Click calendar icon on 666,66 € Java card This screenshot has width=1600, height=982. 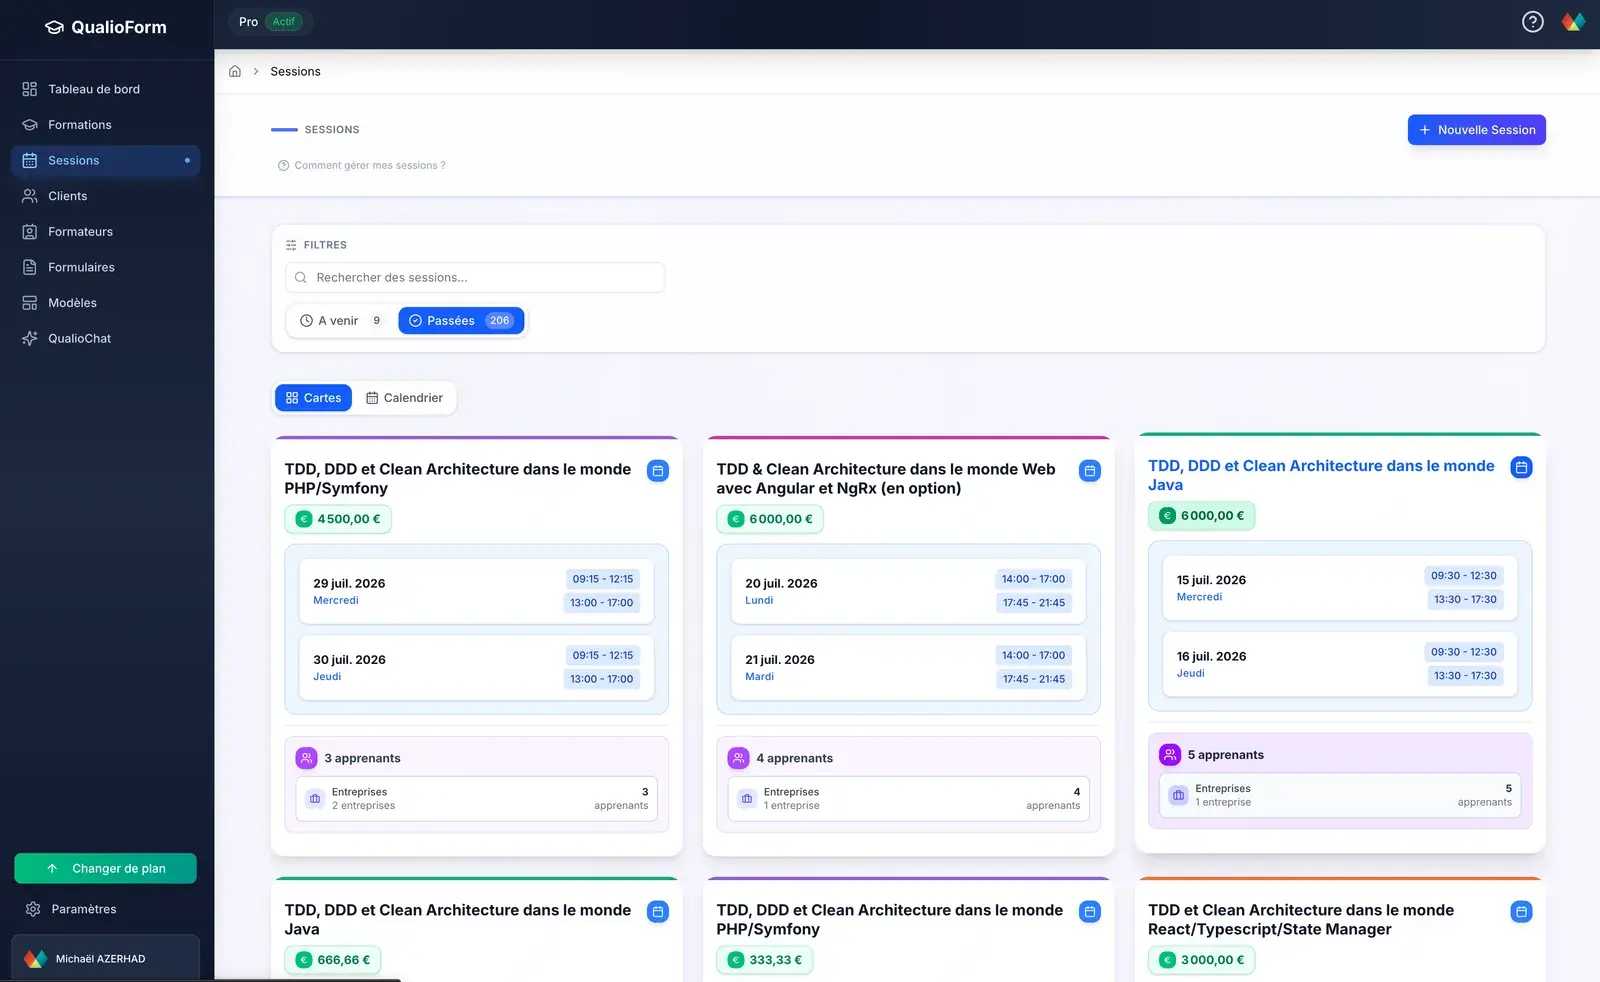658,912
